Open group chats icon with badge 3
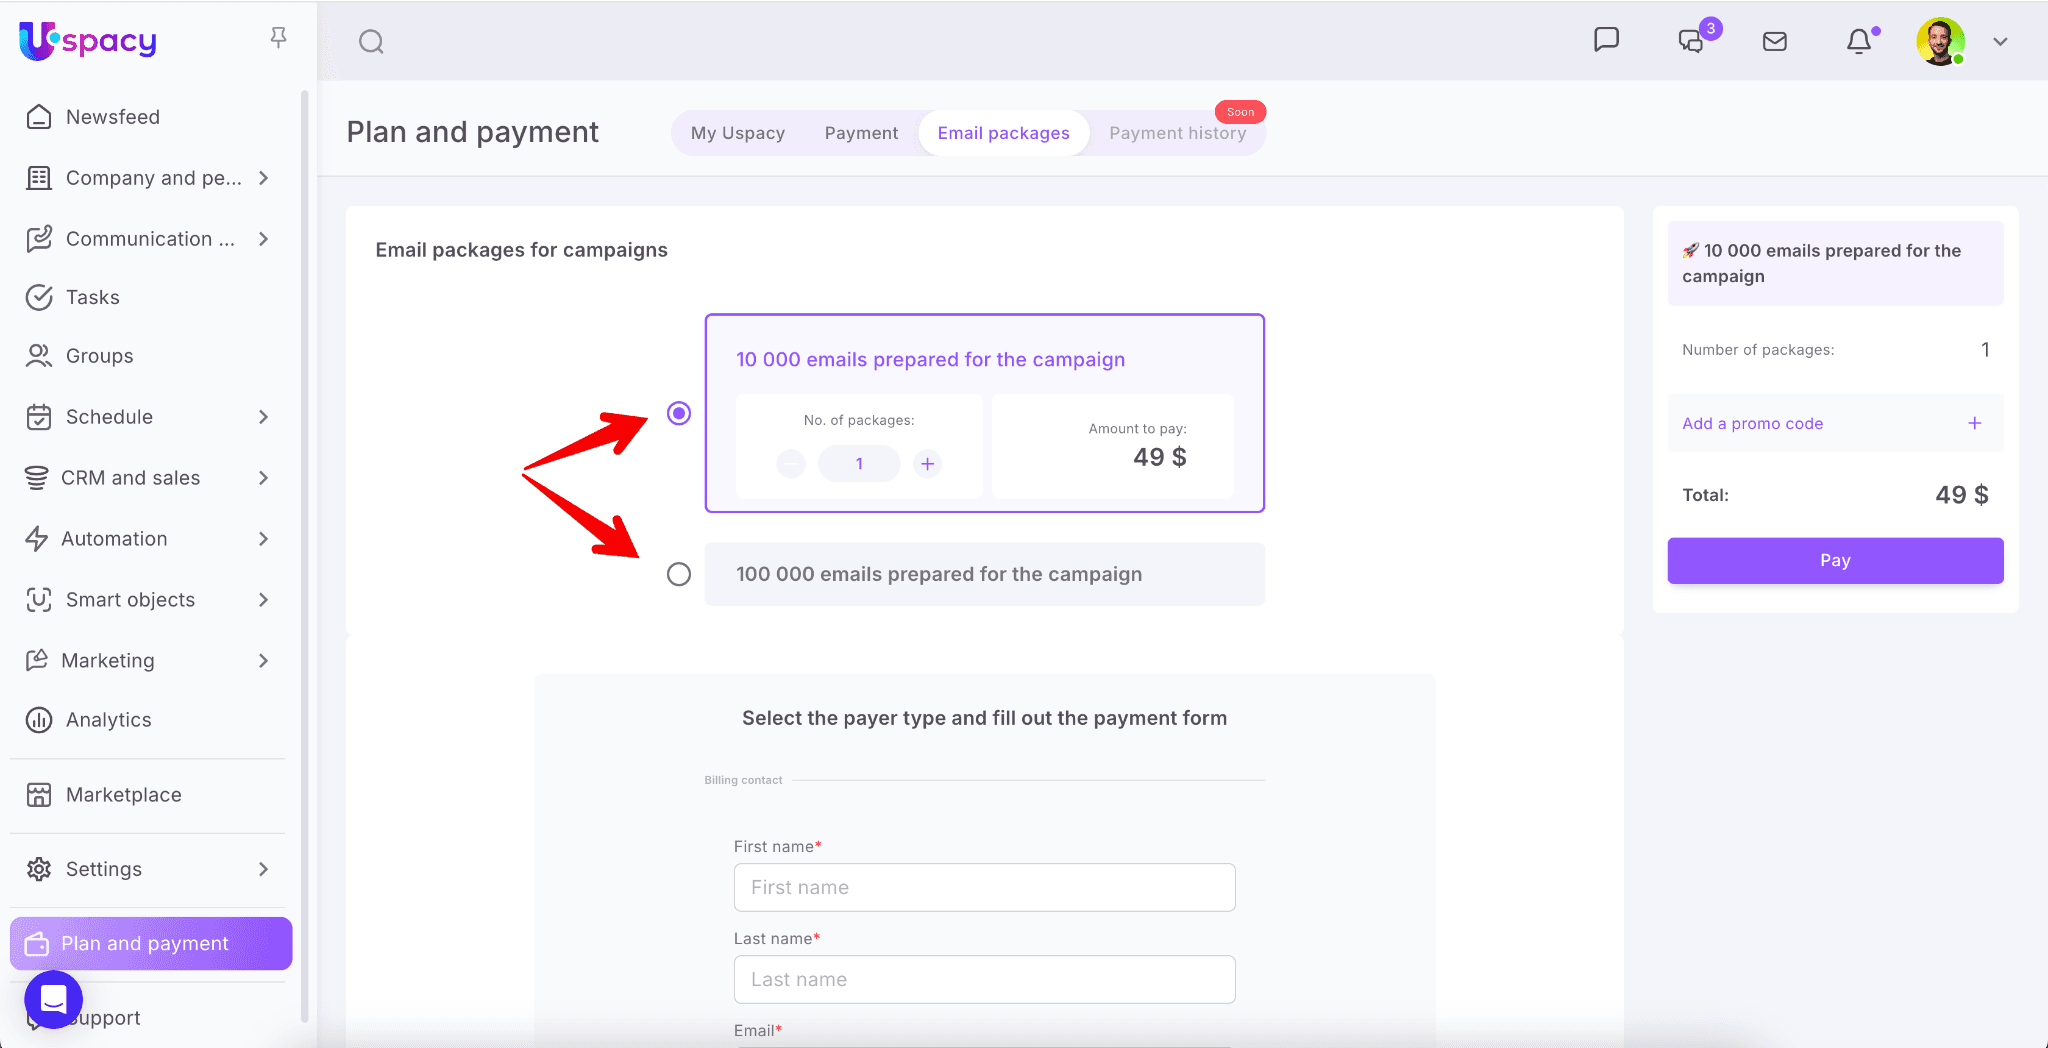The height and width of the screenshot is (1048, 2048). (1692, 41)
